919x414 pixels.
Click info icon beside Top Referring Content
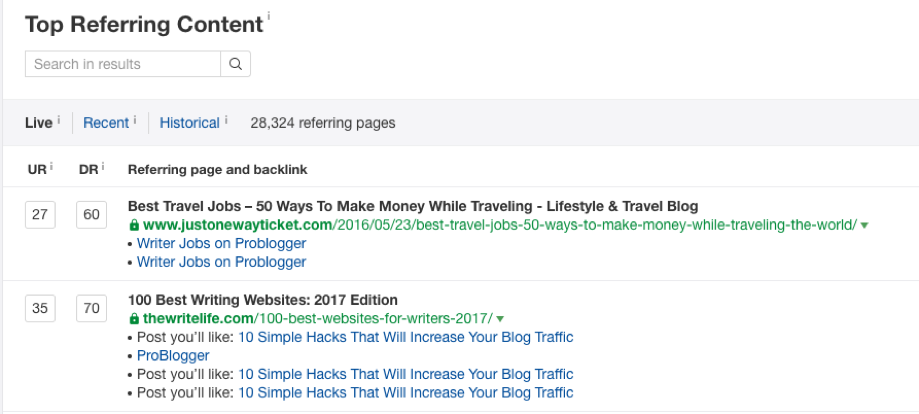tap(269, 15)
